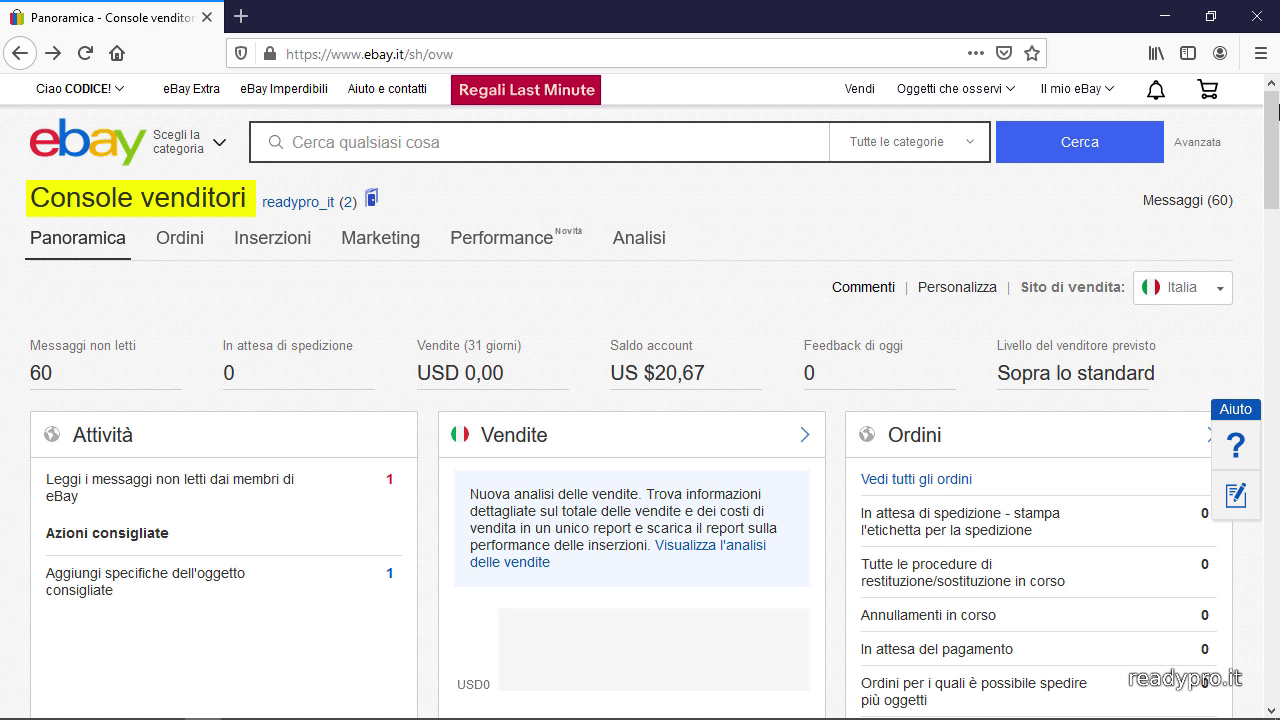Open Avanzata search link
Viewport: 1280px width, 720px height.
pyautogui.click(x=1197, y=142)
